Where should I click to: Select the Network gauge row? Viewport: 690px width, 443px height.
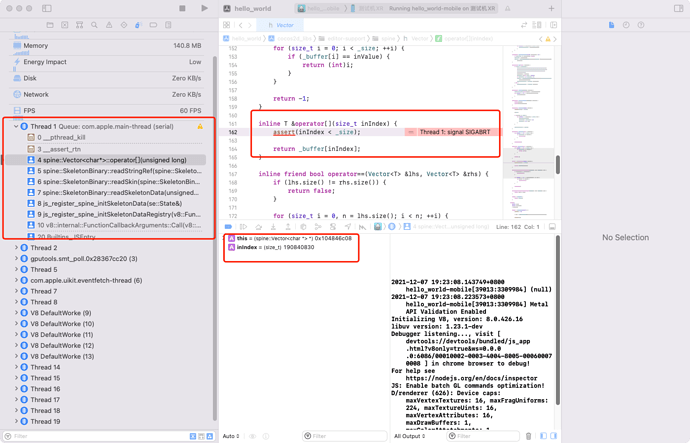[107, 95]
